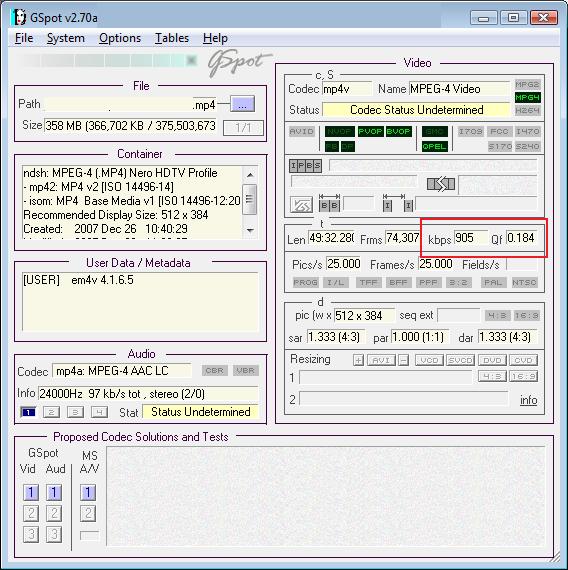Click the NVOP indicator
Viewport: 568px width, 570px height.
click(x=340, y=131)
